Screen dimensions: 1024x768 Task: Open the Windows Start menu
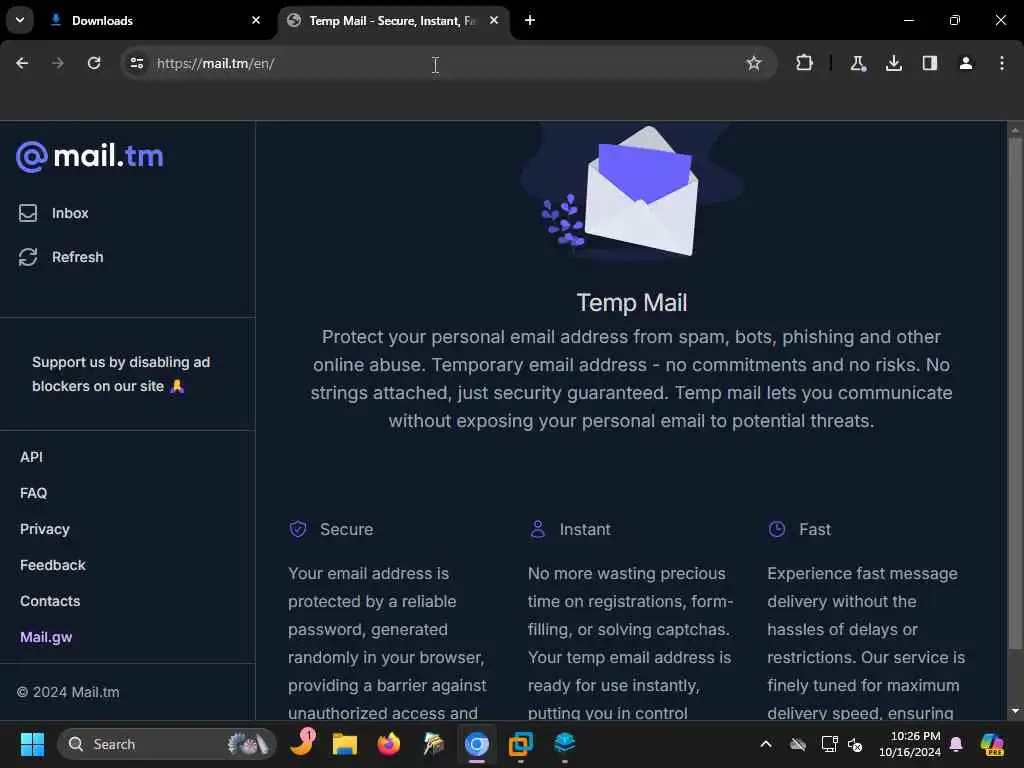[32, 744]
